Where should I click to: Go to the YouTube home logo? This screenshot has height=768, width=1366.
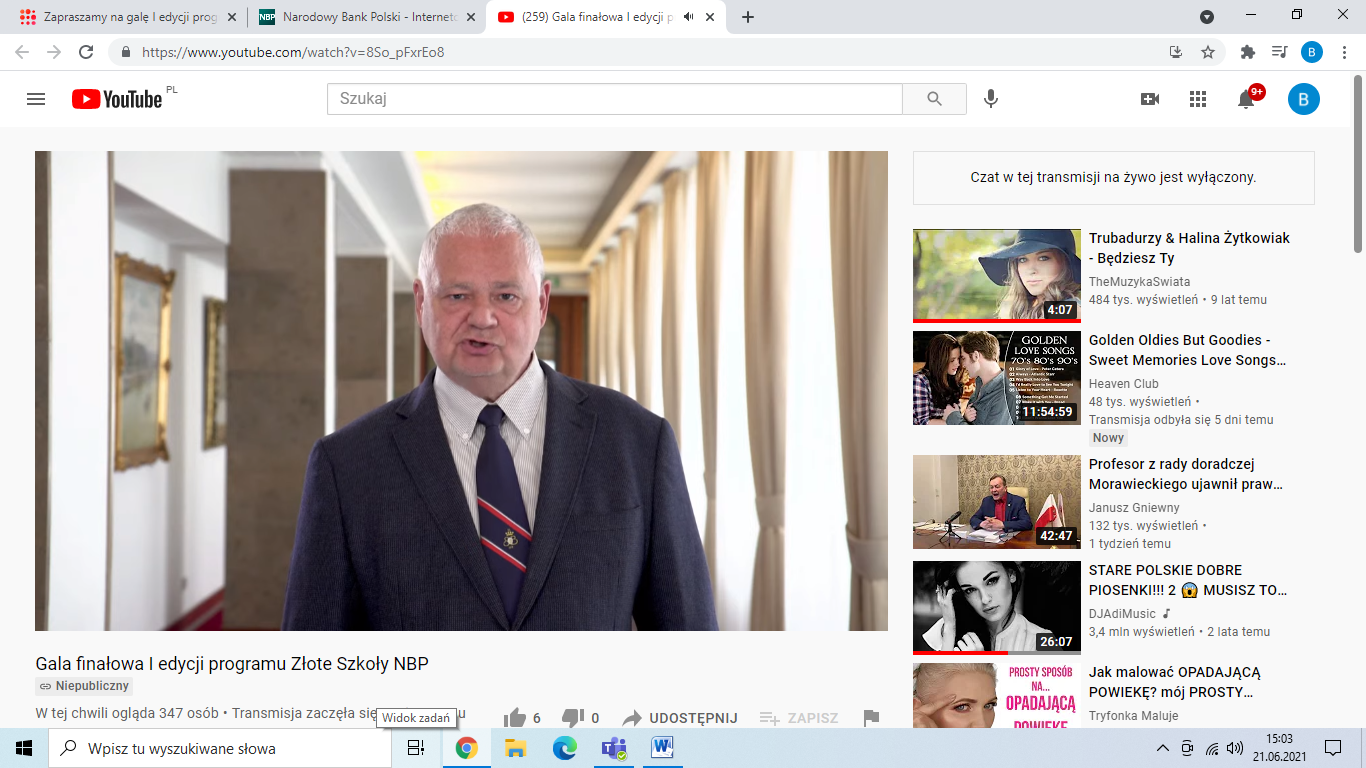117,99
